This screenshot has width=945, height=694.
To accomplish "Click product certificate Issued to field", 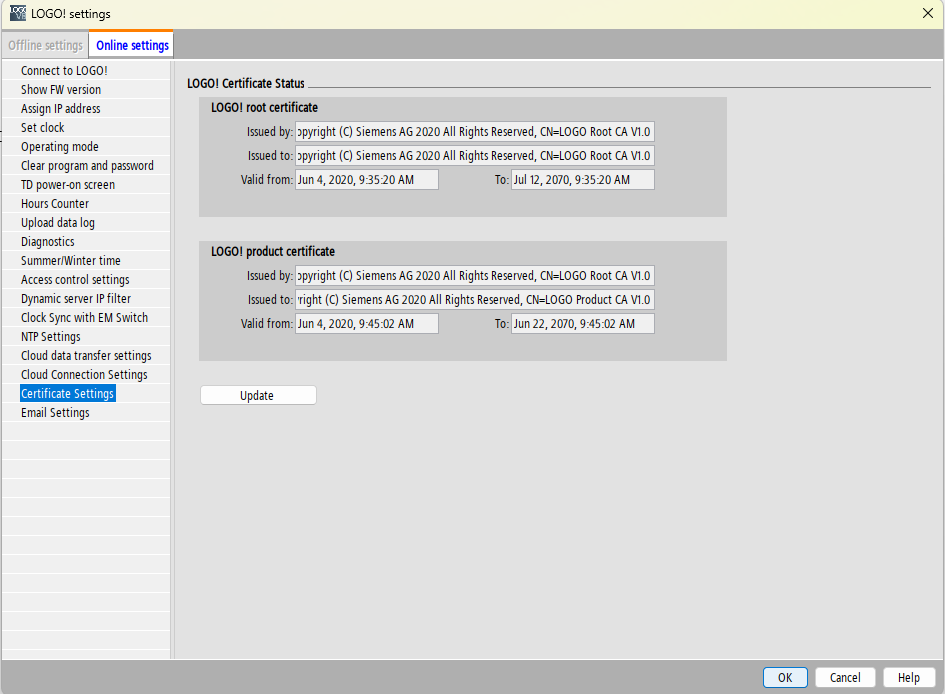I will tap(474, 299).
